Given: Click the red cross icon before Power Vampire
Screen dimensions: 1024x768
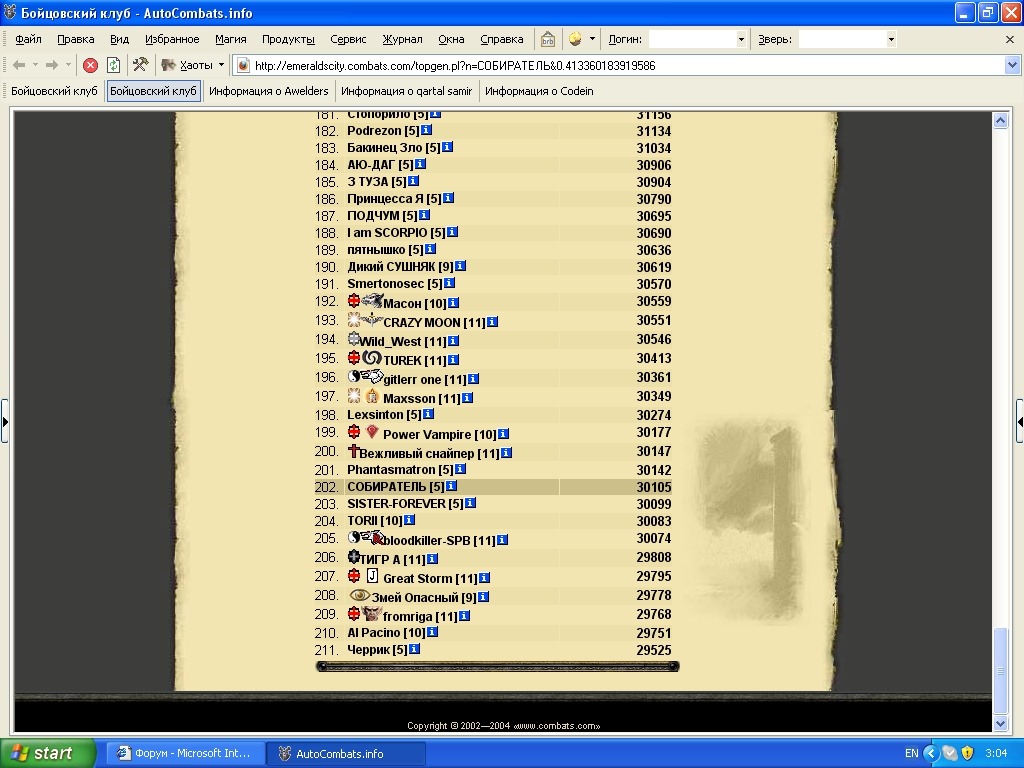Looking at the screenshot, I should click(x=354, y=432).
